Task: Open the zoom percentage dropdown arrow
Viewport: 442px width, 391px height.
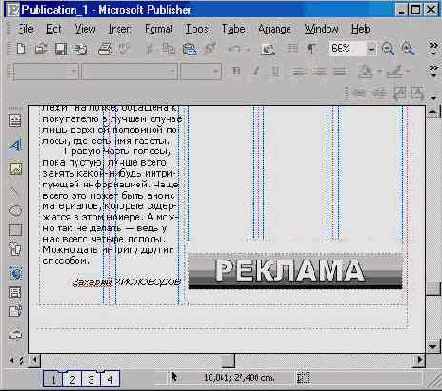Action: click(371, 49)
